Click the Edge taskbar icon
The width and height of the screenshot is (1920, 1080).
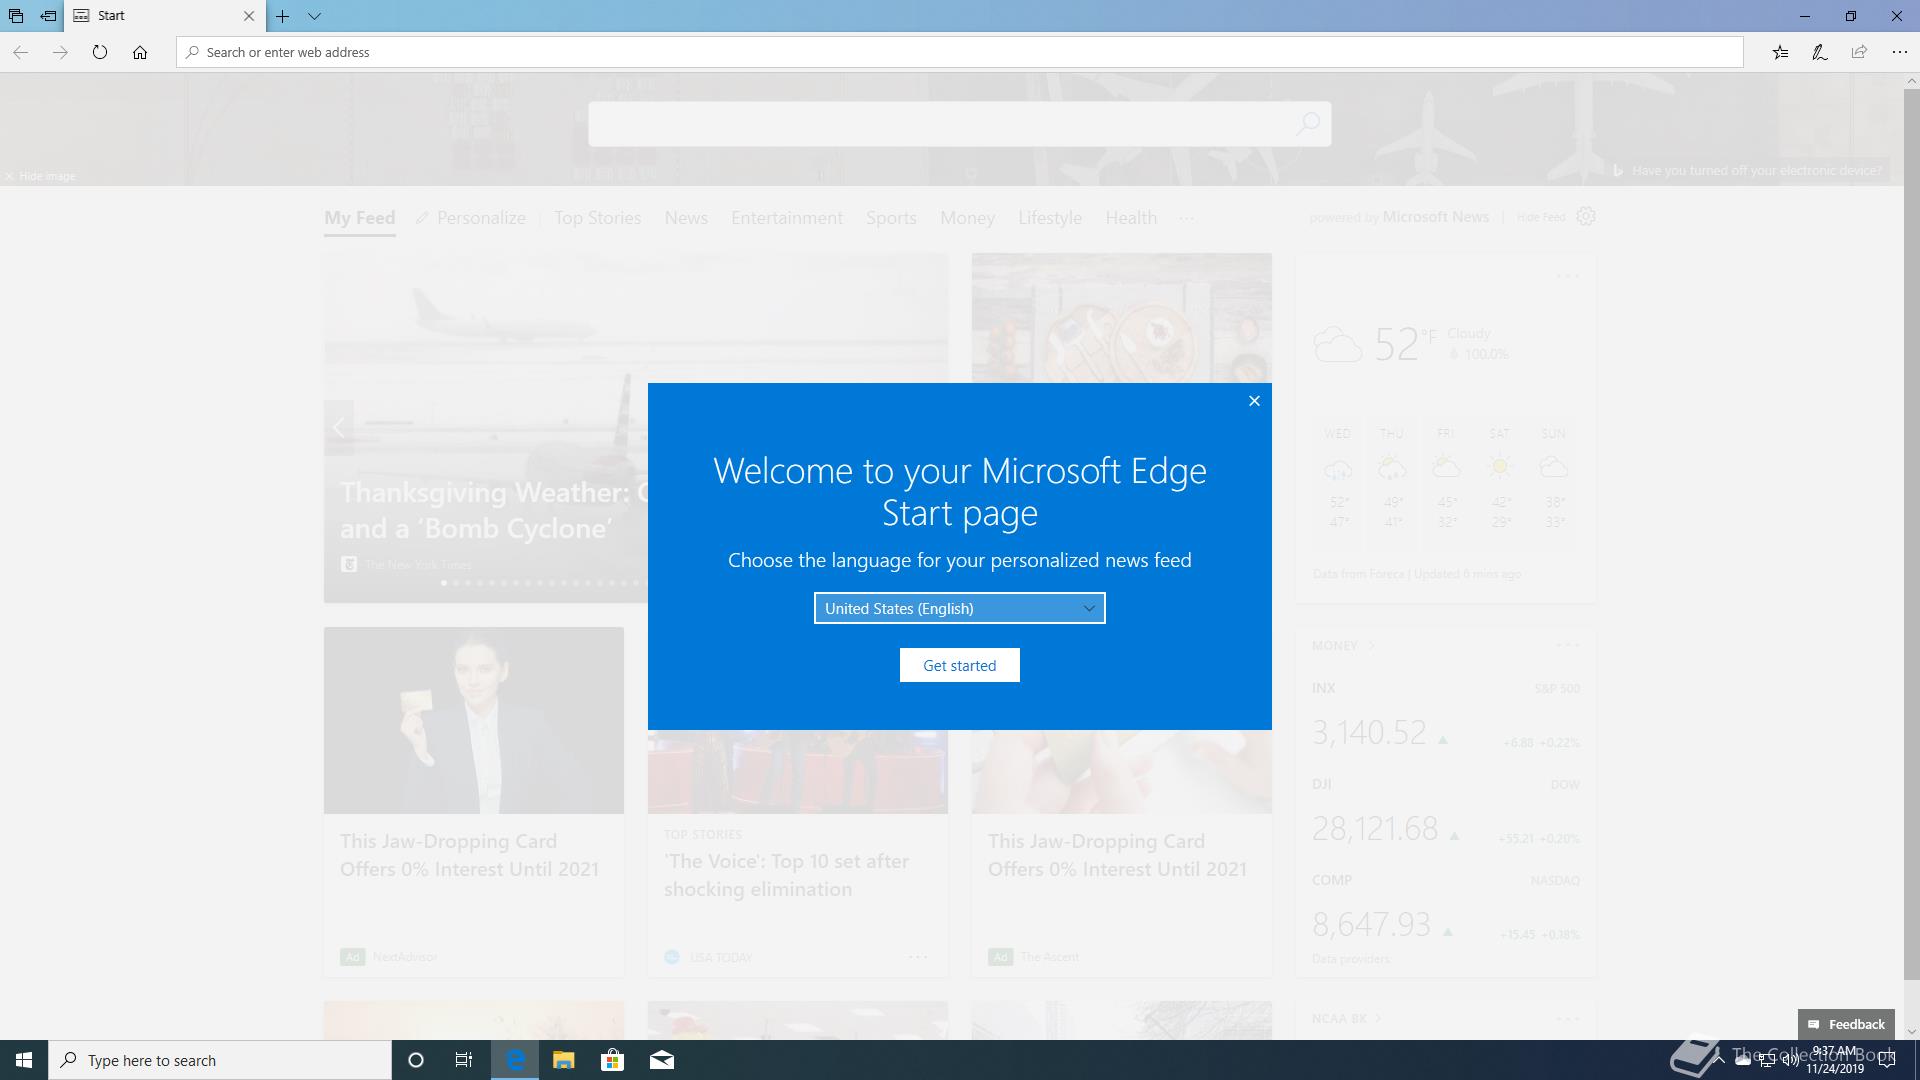[515, 1060]
